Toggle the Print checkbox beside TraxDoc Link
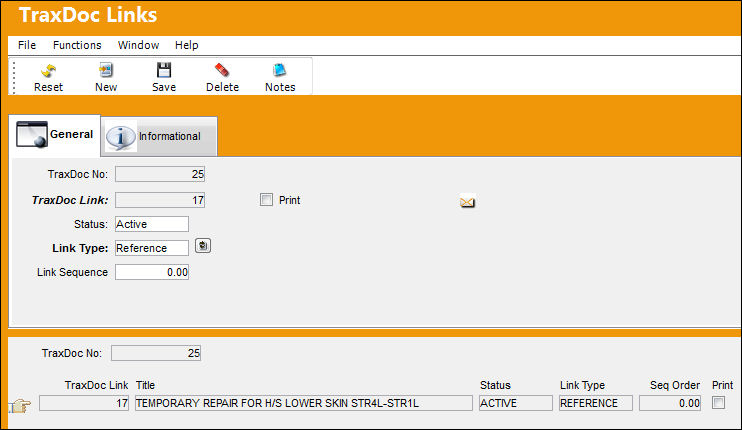The height and width of the screenshot is (430, 742). point(266,200)
